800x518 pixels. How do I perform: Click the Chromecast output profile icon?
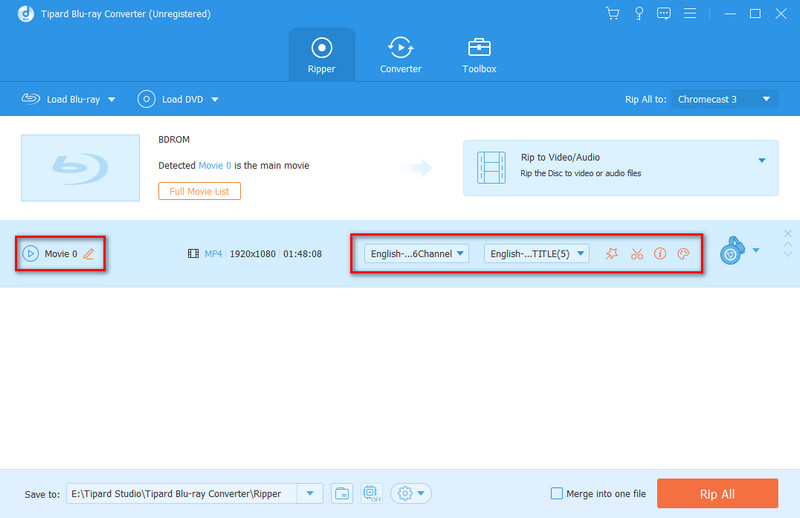pyautogui.click(x=732, y=251)
